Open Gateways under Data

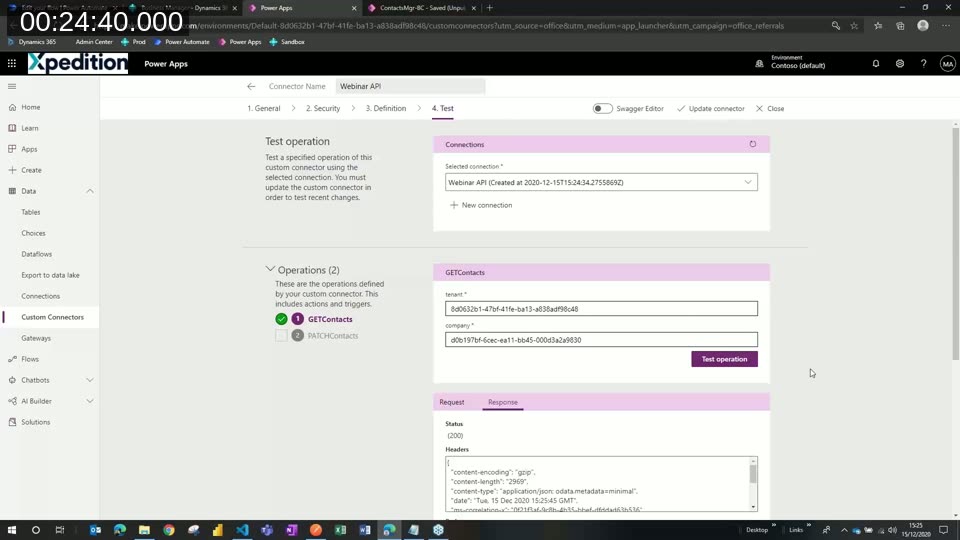coord(36,338)
